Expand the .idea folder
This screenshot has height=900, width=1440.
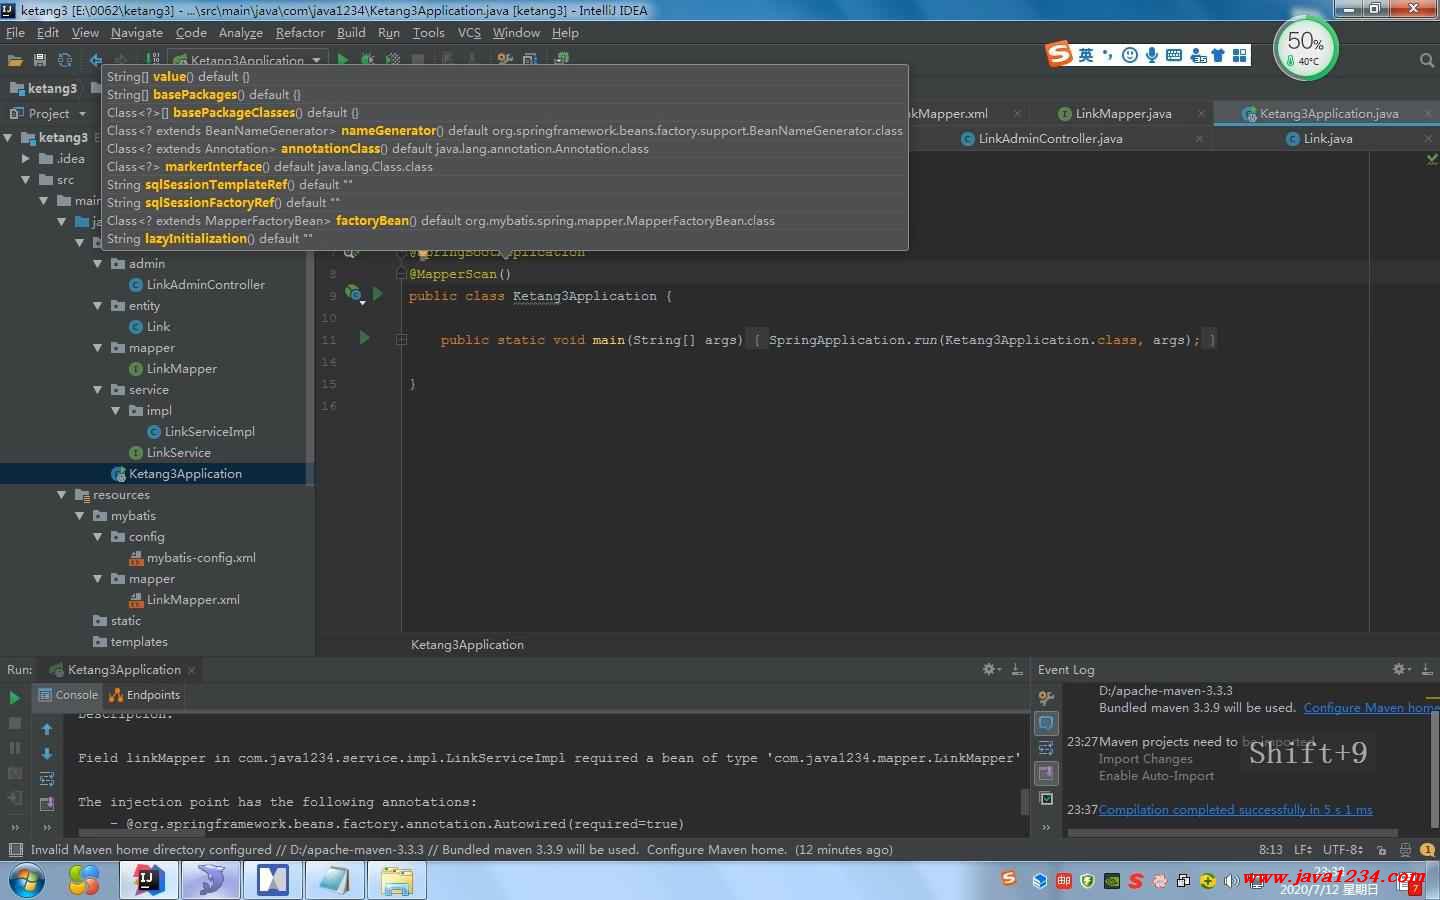[27, 158]
